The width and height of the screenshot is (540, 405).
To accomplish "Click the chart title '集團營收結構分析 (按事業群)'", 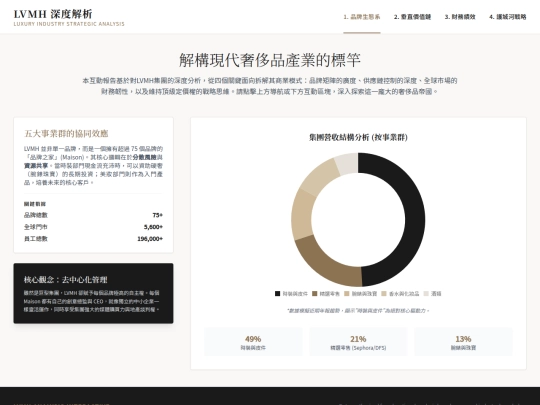I will coord(358,137).
